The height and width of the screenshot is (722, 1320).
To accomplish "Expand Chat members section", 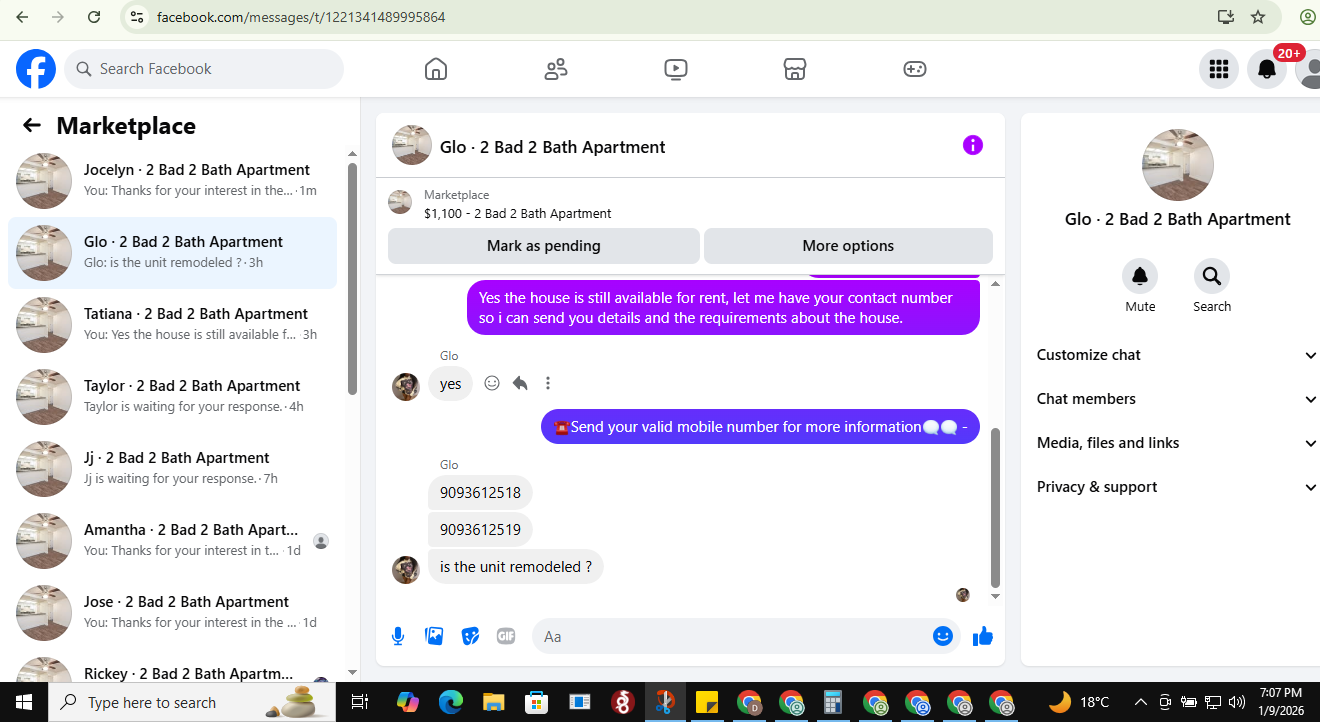I will point(1176,399).
